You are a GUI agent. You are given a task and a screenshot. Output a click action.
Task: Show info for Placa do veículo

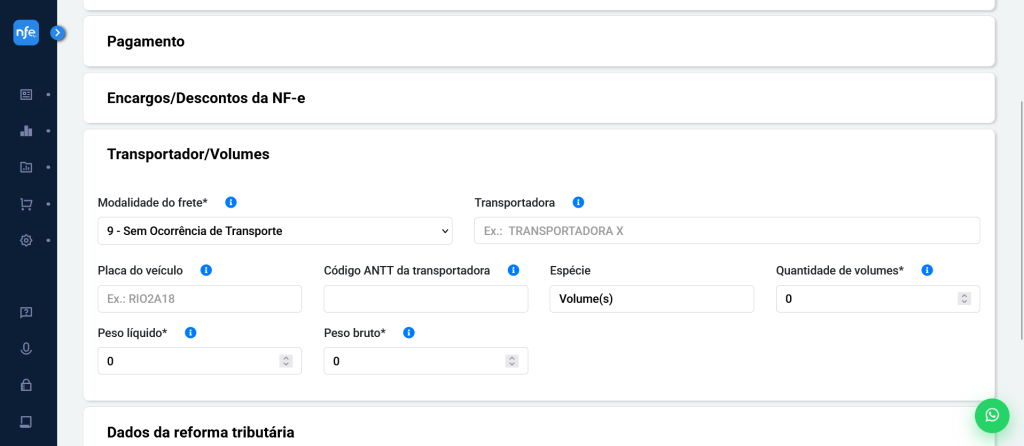206,270
